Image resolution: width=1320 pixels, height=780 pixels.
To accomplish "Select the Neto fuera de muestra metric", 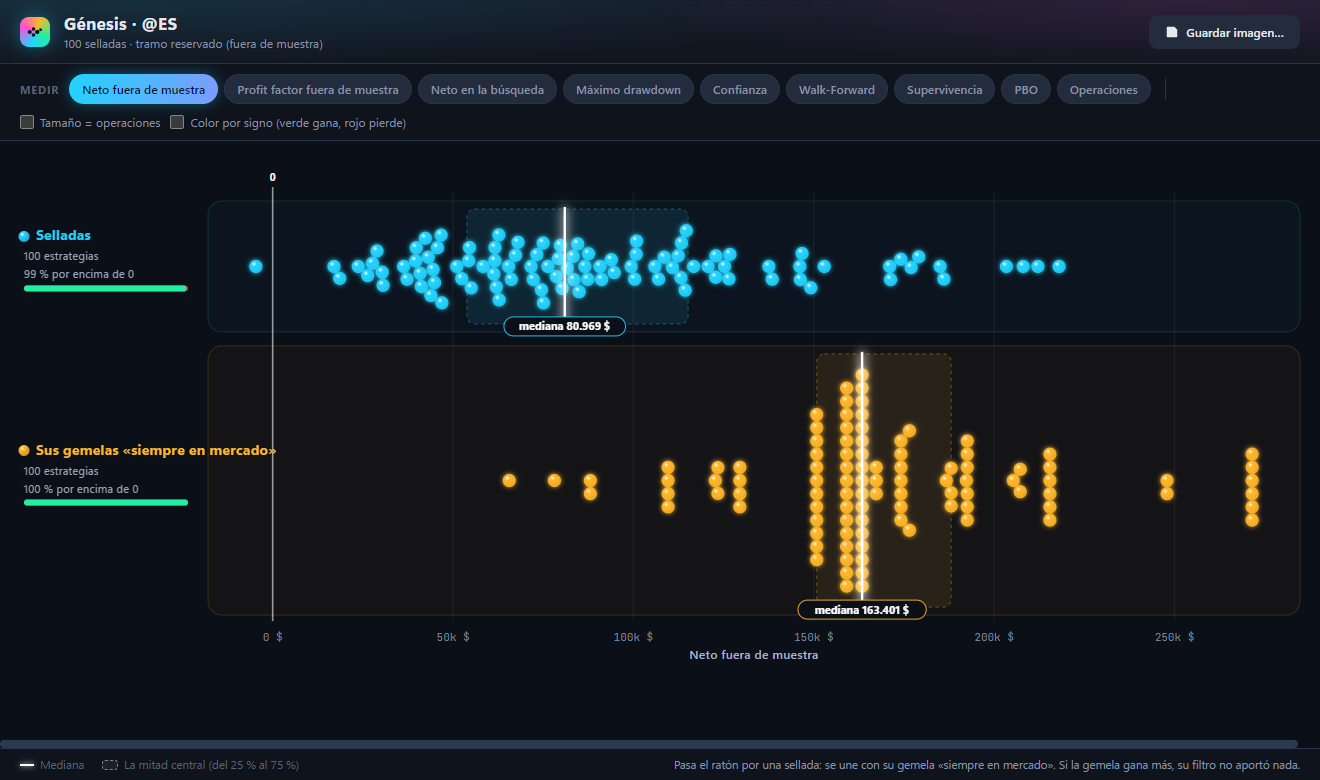I will (x=143, y=89).
